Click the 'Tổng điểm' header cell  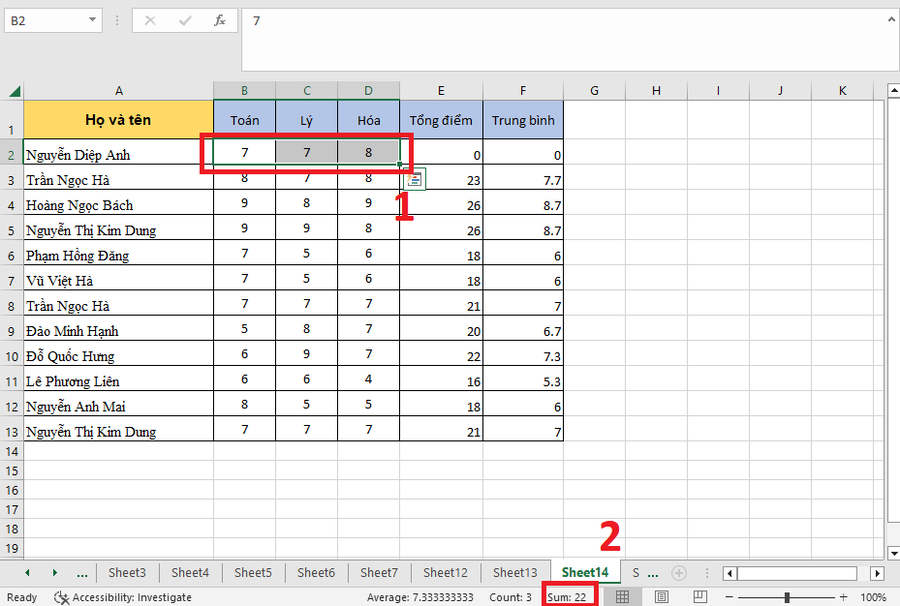click(441, 120)
